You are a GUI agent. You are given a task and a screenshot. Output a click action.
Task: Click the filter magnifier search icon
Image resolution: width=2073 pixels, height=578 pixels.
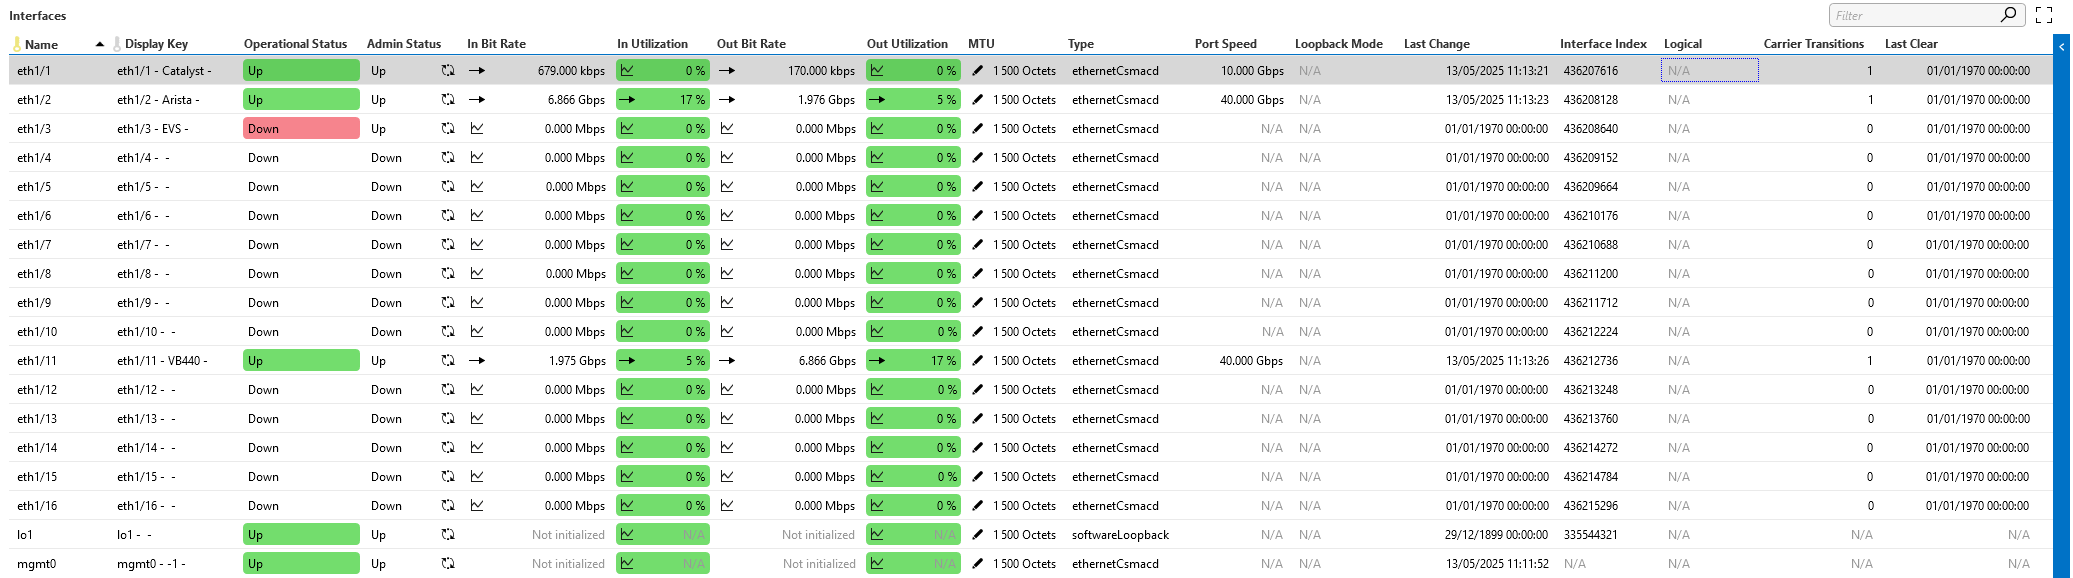click(2008, 15)
